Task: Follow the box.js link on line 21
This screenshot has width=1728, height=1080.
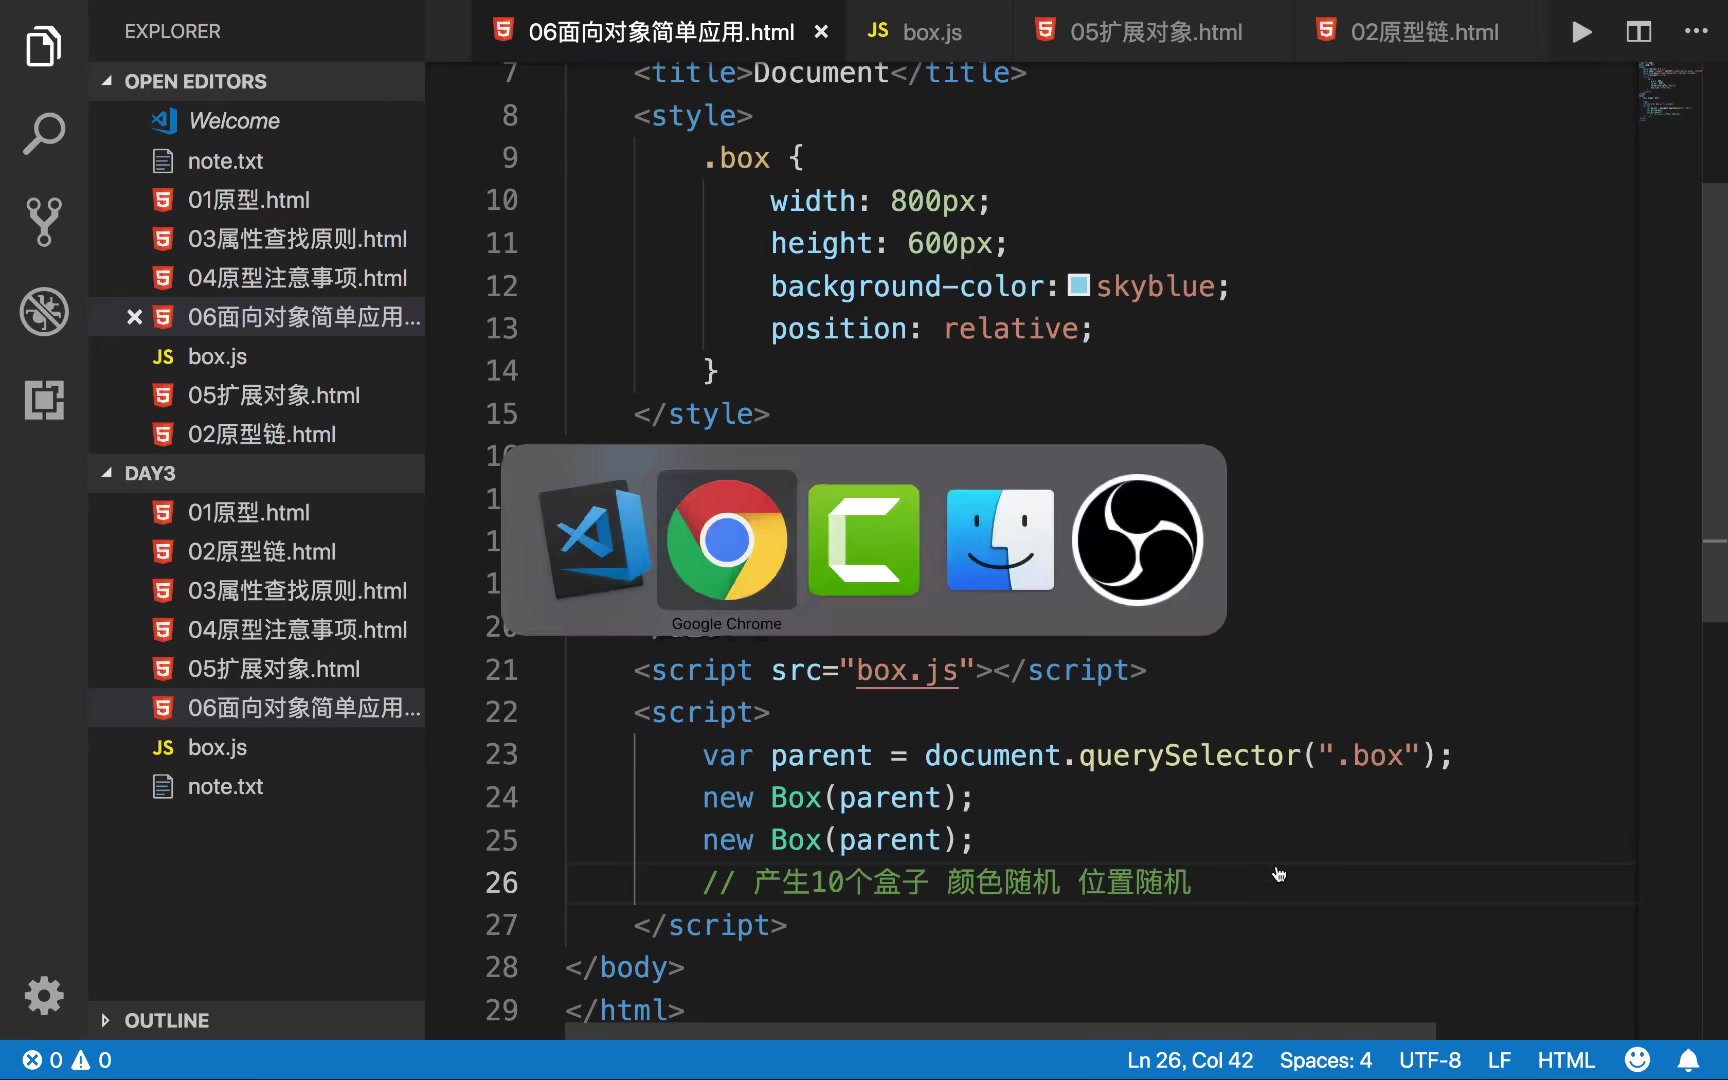Action: (907, 670)
